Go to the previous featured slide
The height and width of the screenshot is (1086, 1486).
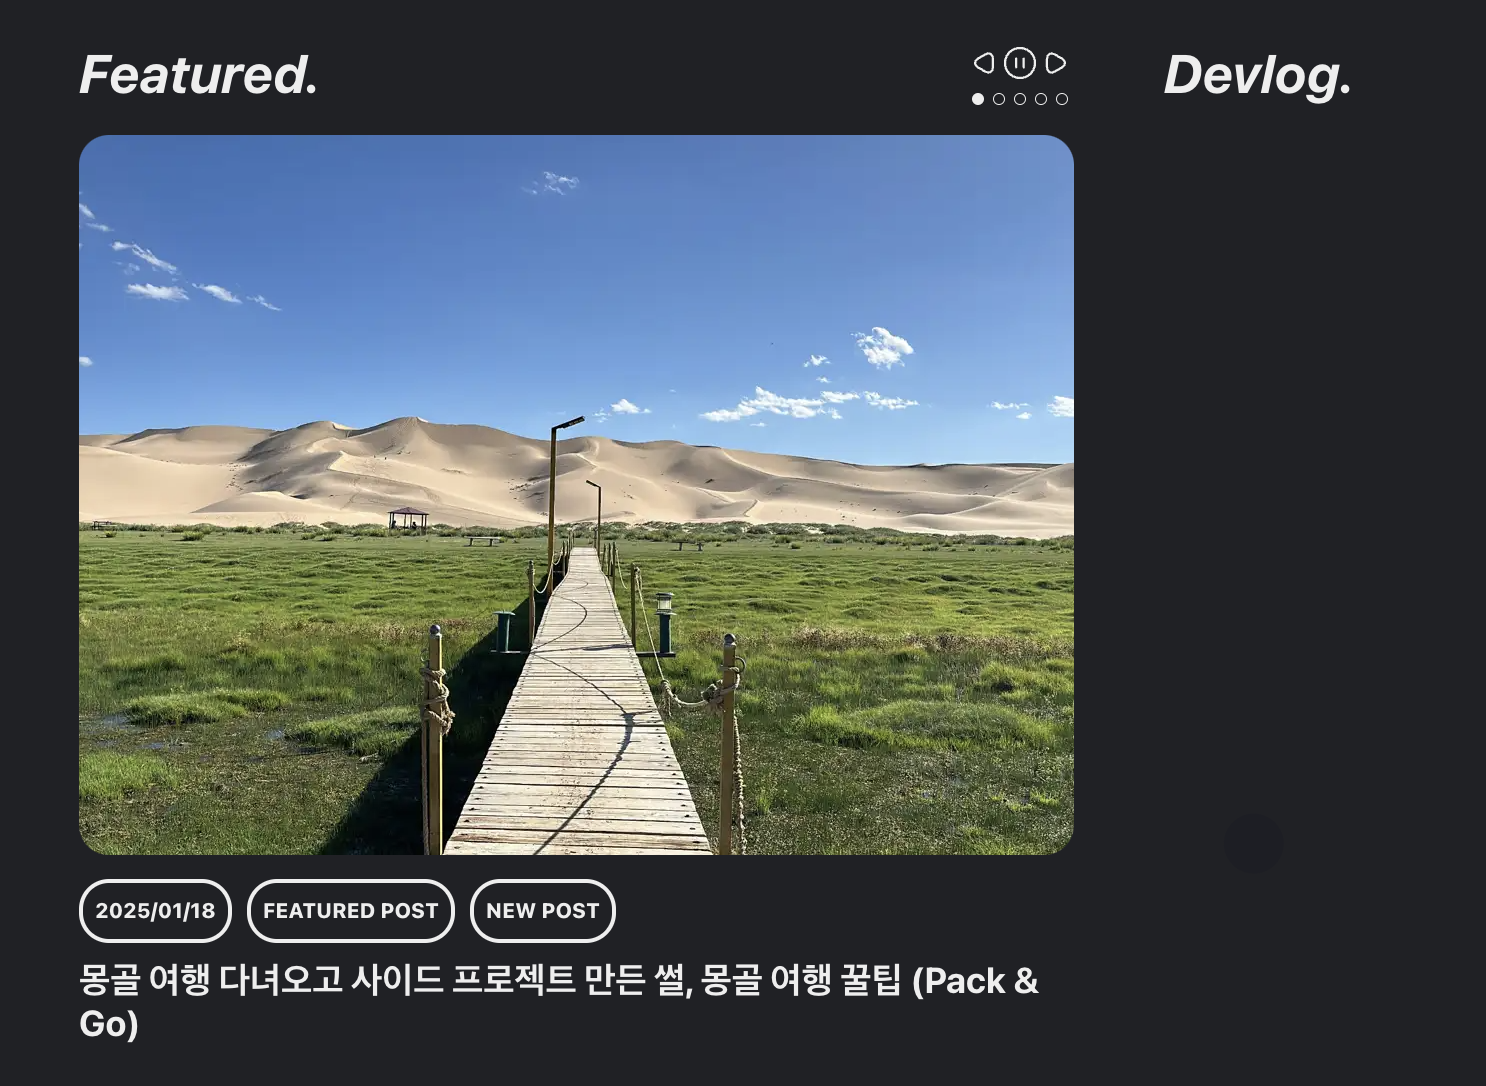(x=984, y=63)
